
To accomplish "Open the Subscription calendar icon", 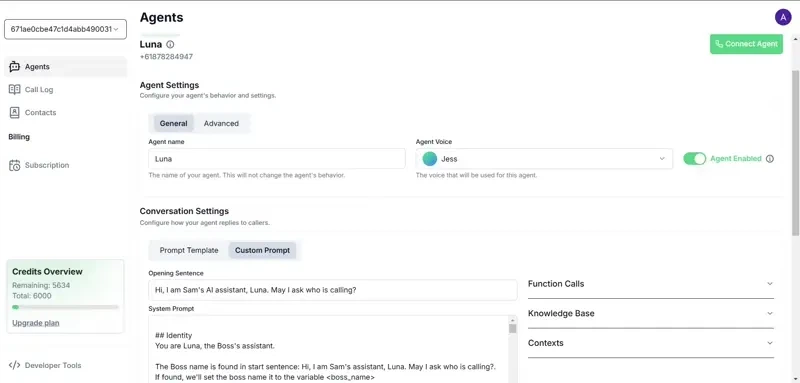I will pyautogui.click(x=14, y=165).
